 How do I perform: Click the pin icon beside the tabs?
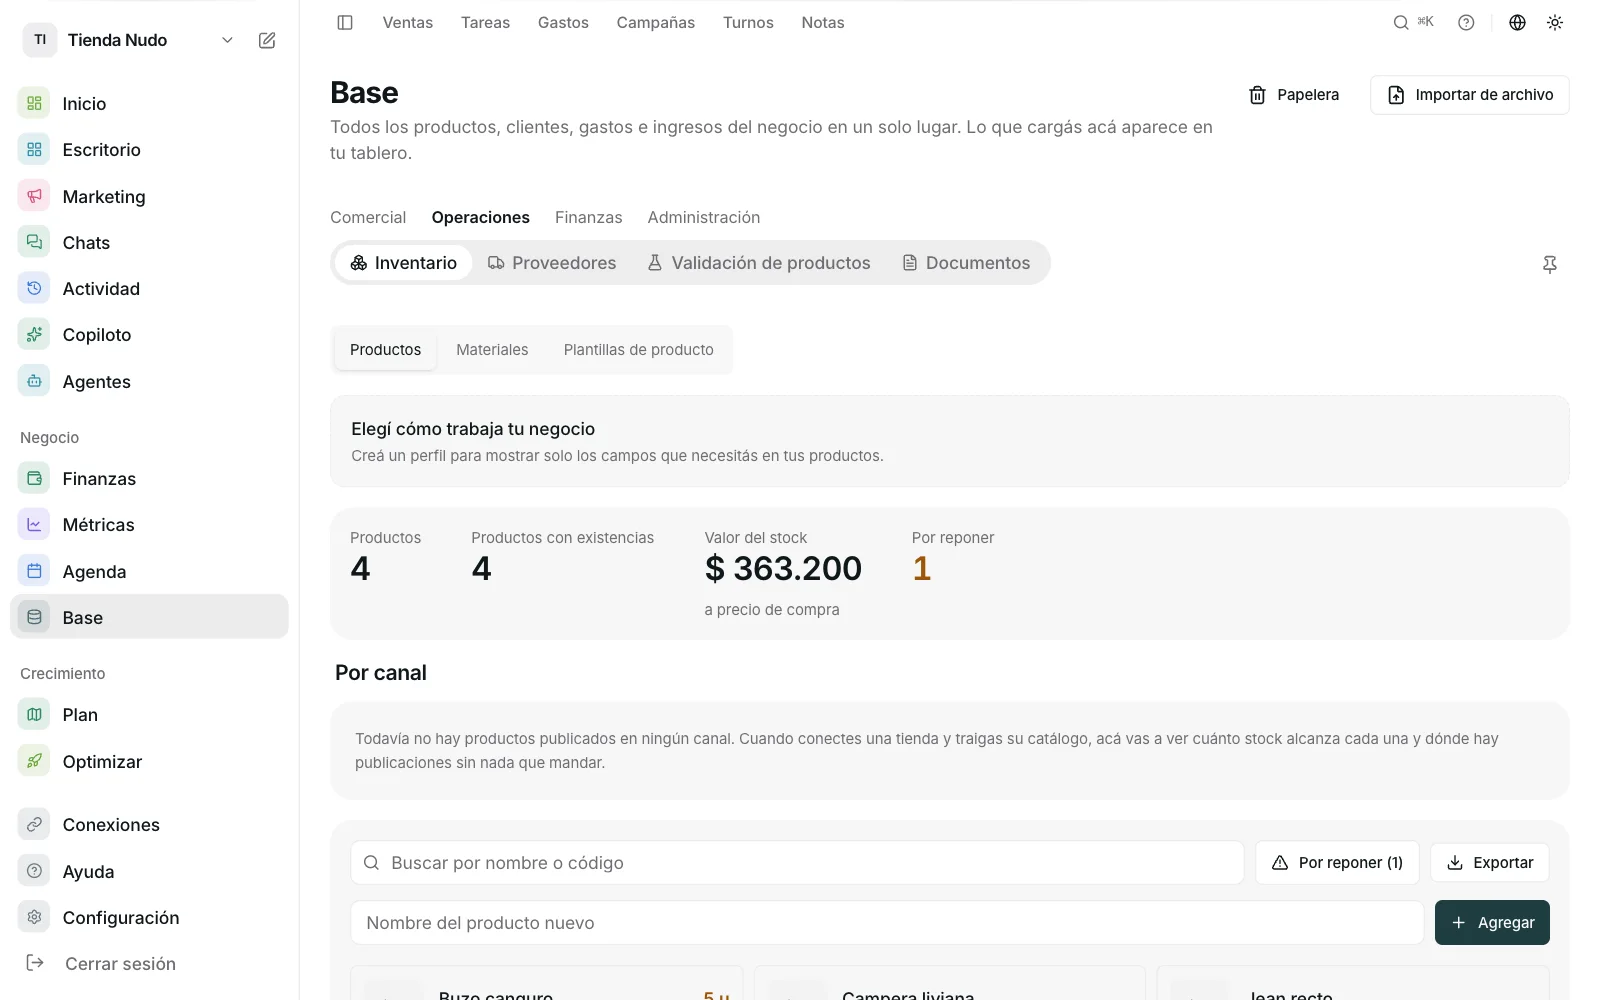pos(1550,264)
